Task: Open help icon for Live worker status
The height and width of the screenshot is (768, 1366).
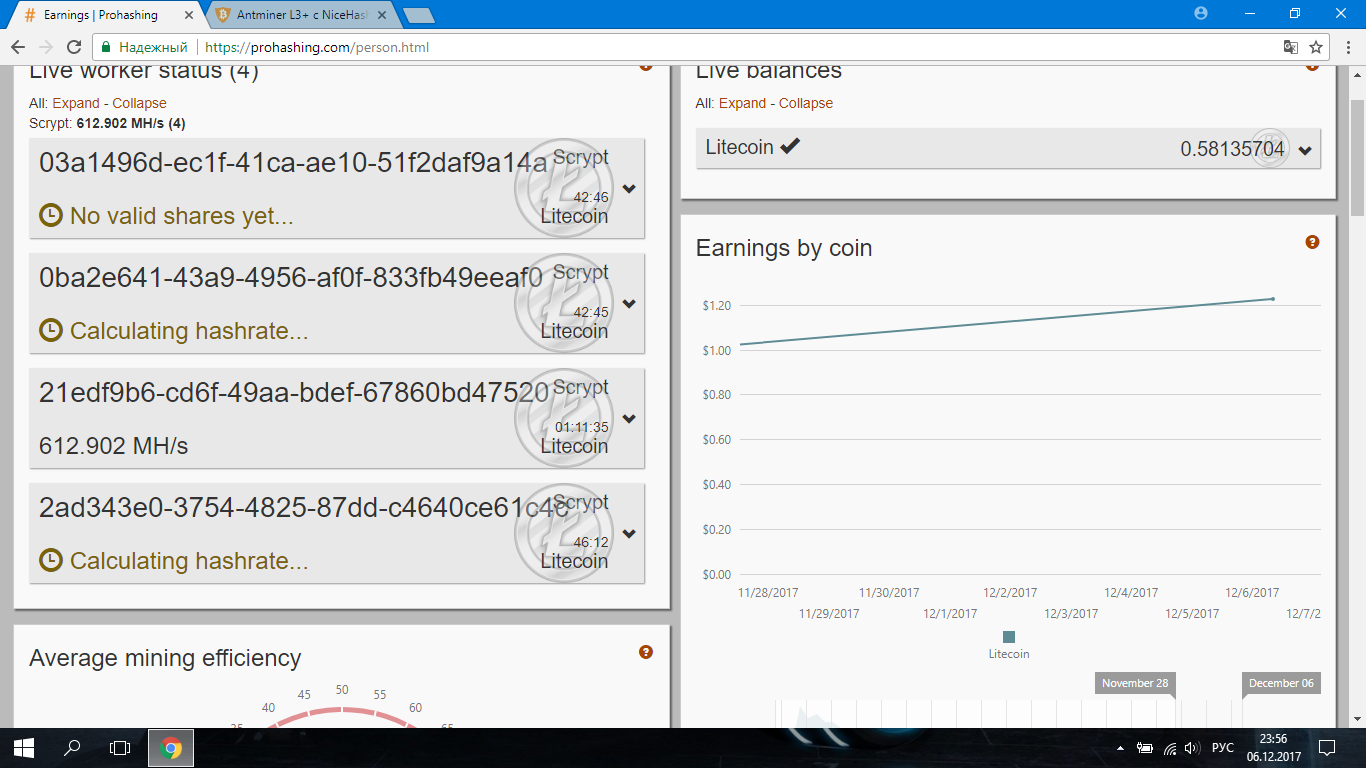Action: point(646,66)
